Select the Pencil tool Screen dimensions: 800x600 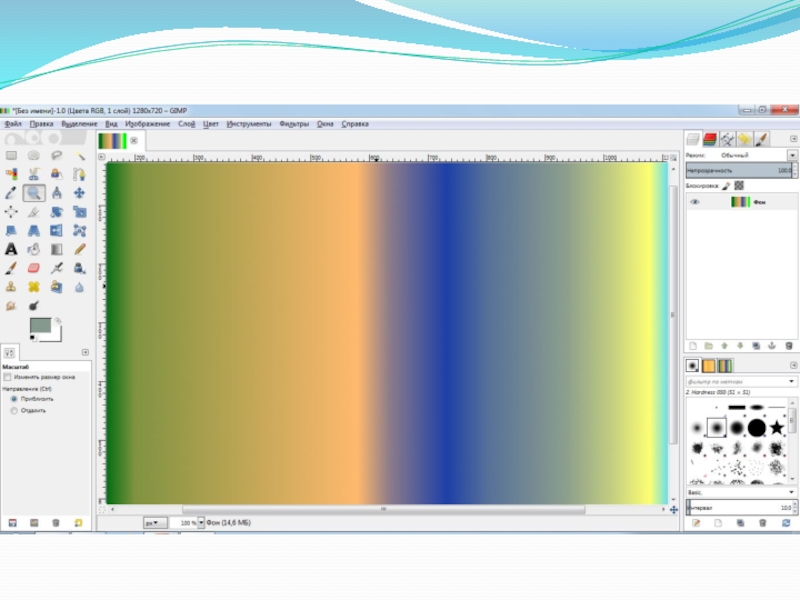pyautogui.click(x=79, y=249)
